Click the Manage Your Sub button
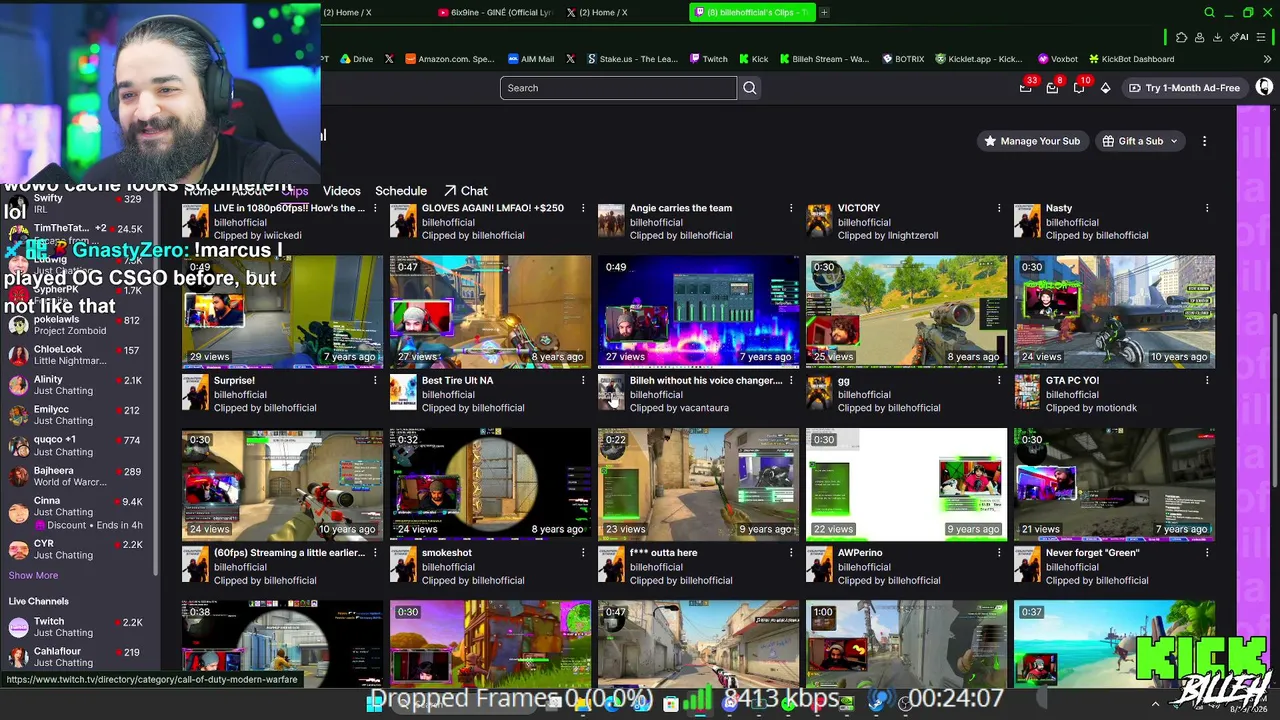 click(x=1032, y=141)
